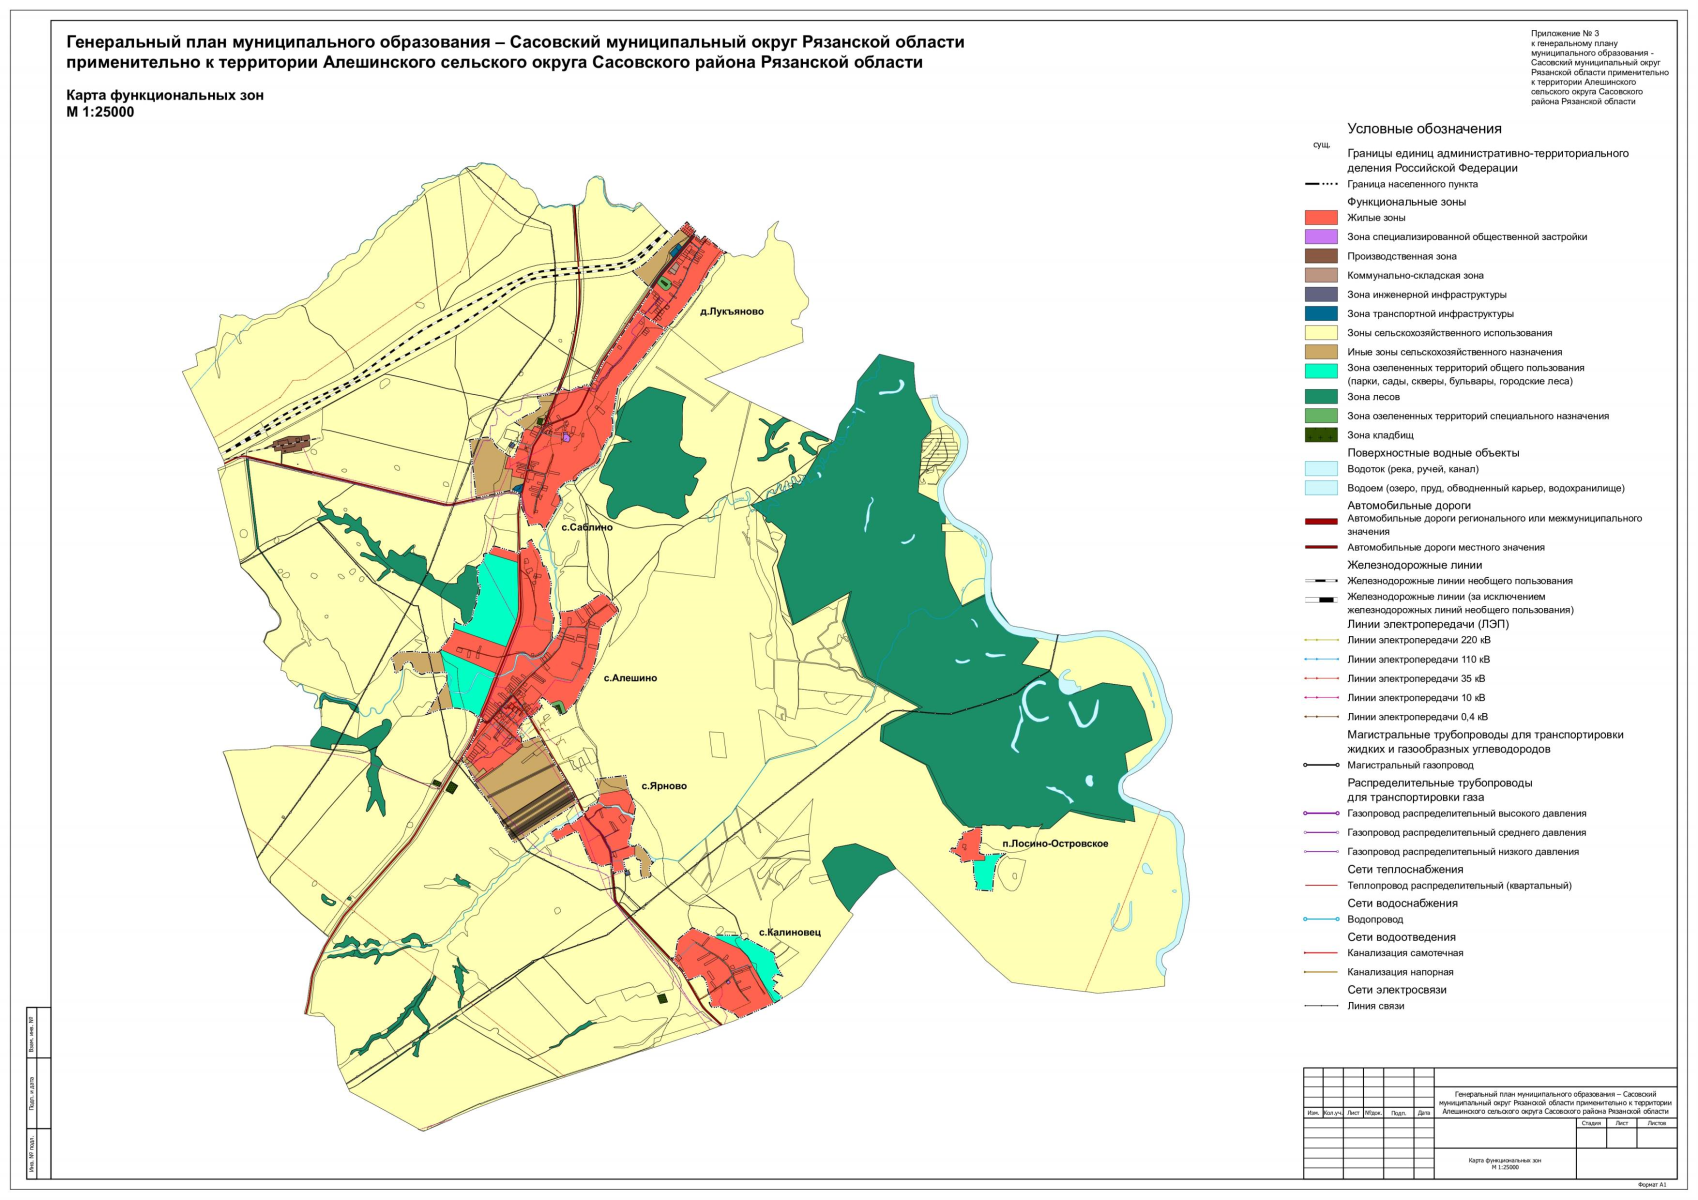Click the Линии электропередачи 220 кВ symbol
The width and height of the screenshot is (1698, 1200).
[x=1320, y=640]
